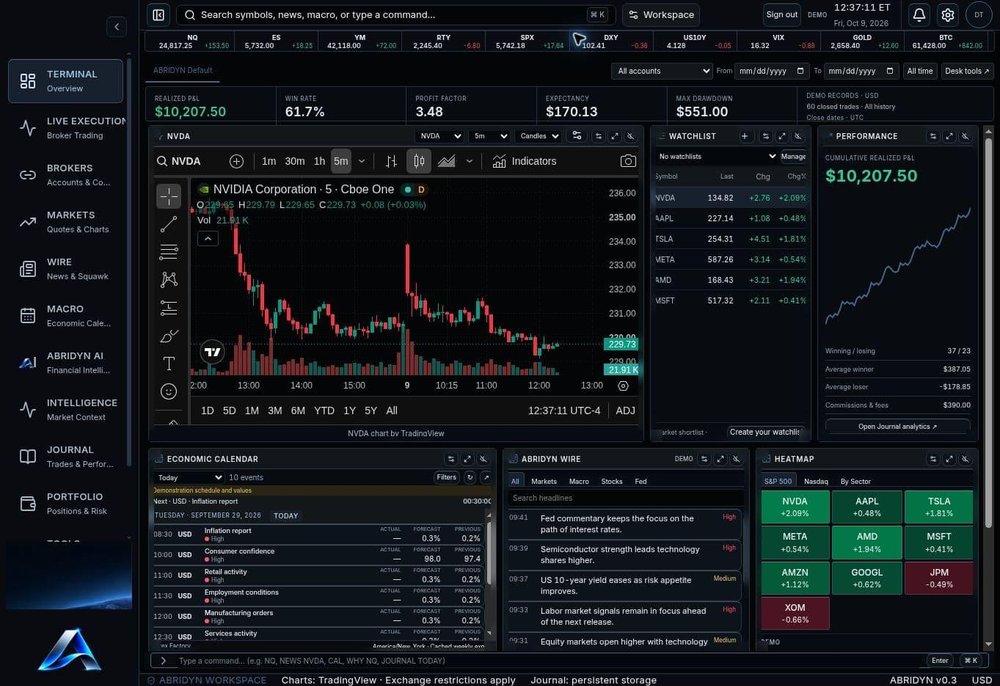1000x686 pixels.
Task: Open settings gear in top bar
Action: (948, 15)
